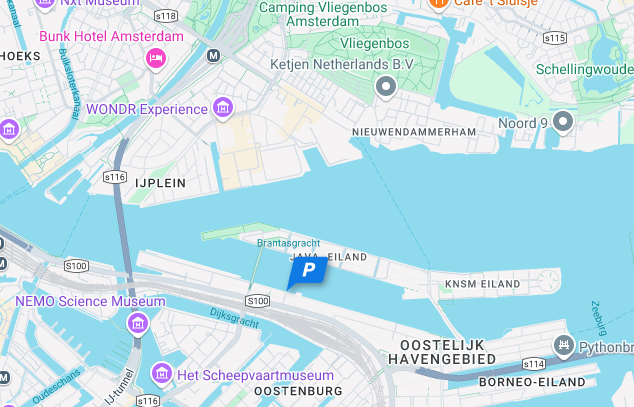The height and width of the screenshot is (407, 634).
Task: Click the KNSM EILAND area label
Action: pos(482,284)
